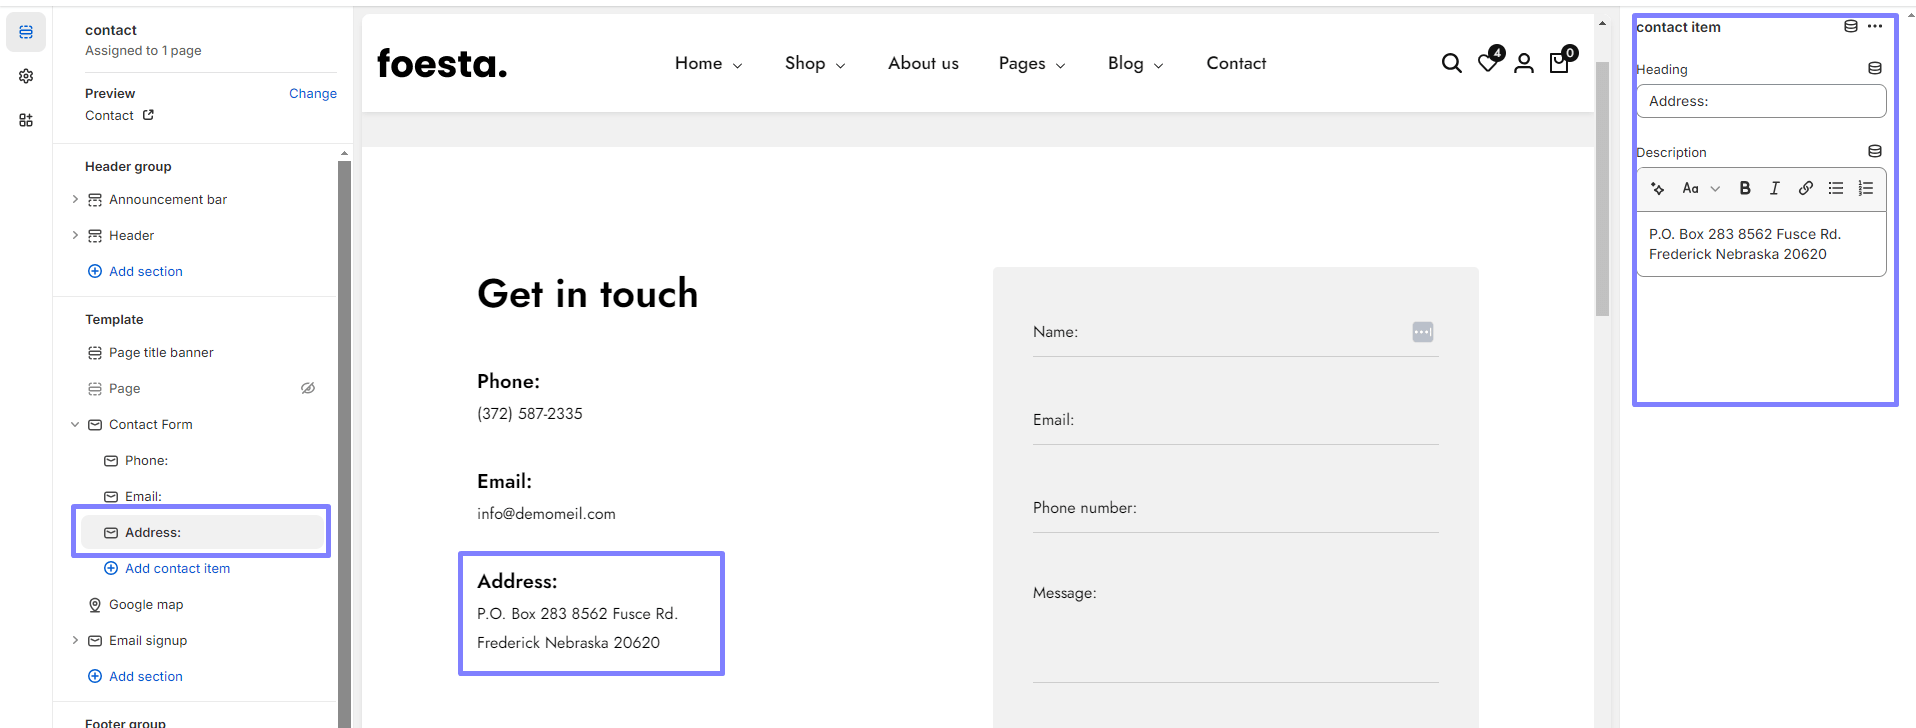The width and height of the screenshot is (1916, 728).
Task: Open the shopping cart icon
Action: click(1559, 63)
